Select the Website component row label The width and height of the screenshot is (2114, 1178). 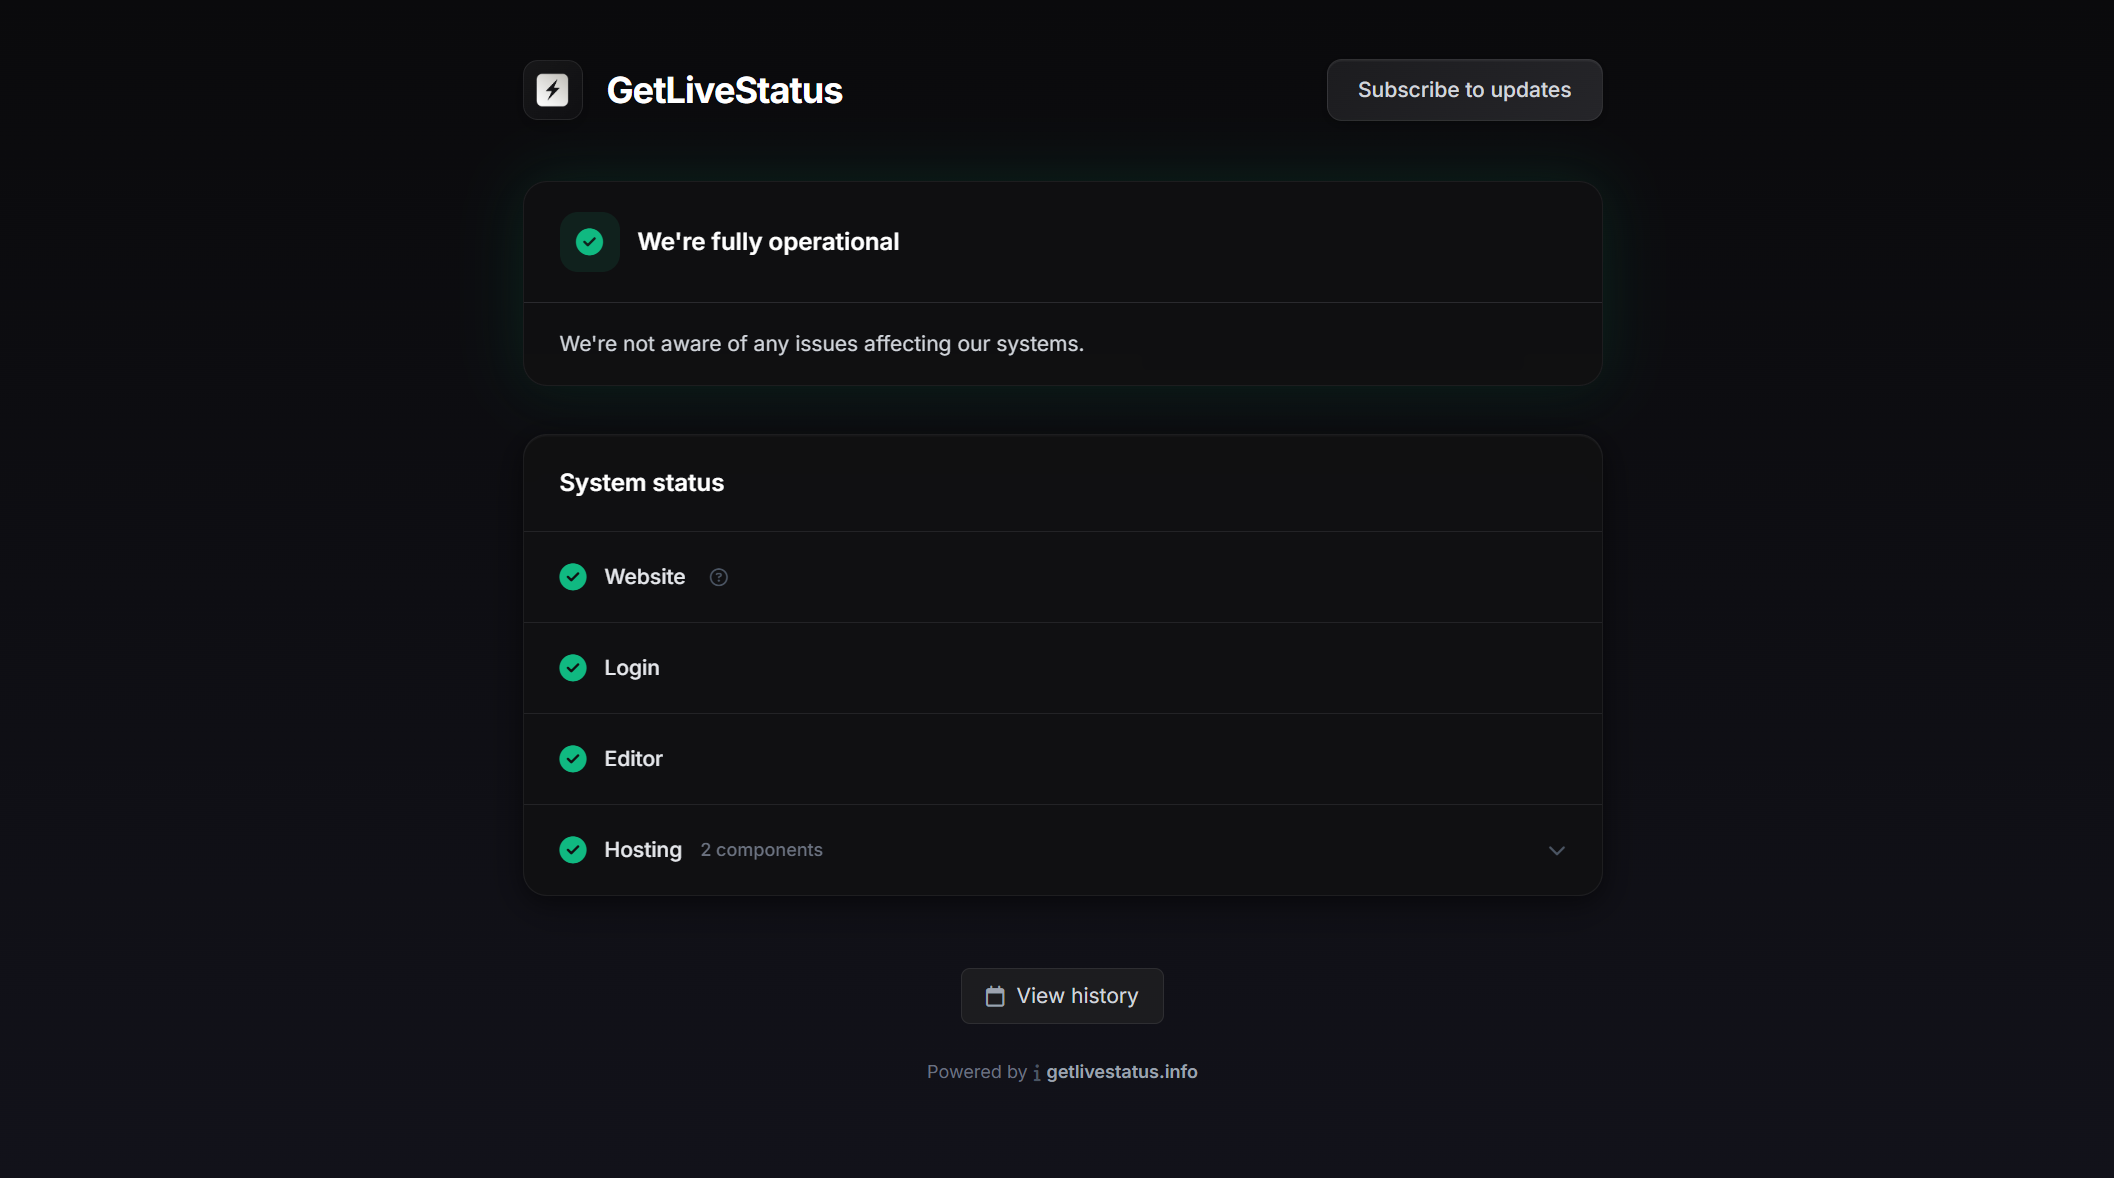(x=644, y=577)
